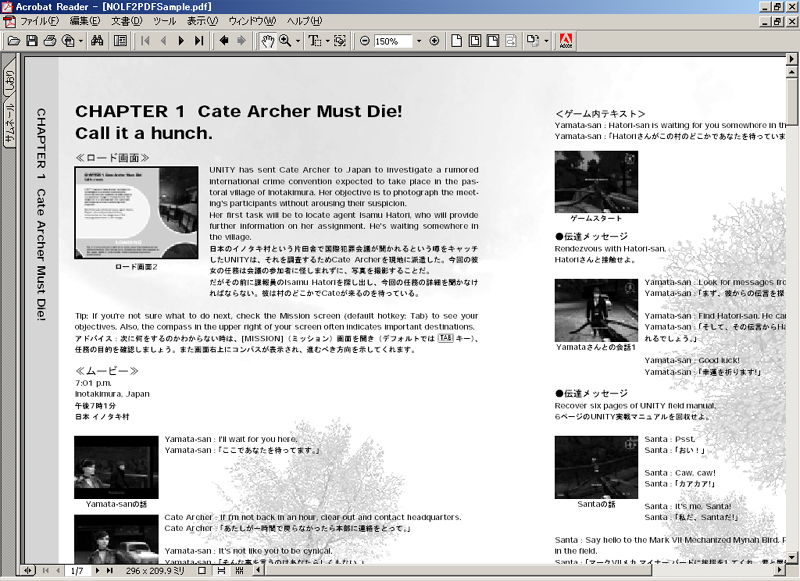Click the horizontal scrollbar thumb

pyautogui.click(x=458, y=570)
